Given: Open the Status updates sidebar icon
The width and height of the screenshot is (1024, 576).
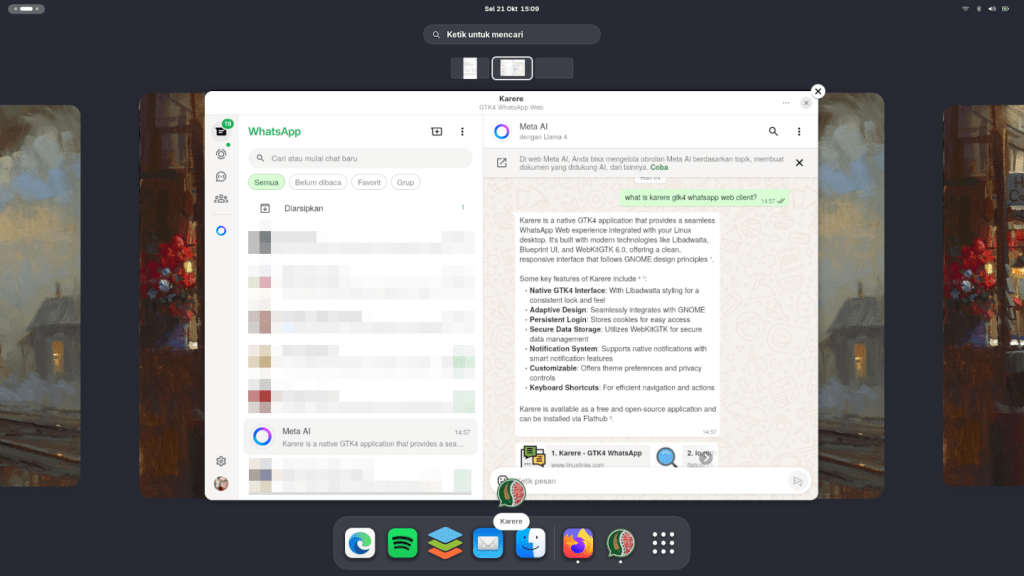Looking at the screenshot, I should pyautogui.click(x=219, y=152).
